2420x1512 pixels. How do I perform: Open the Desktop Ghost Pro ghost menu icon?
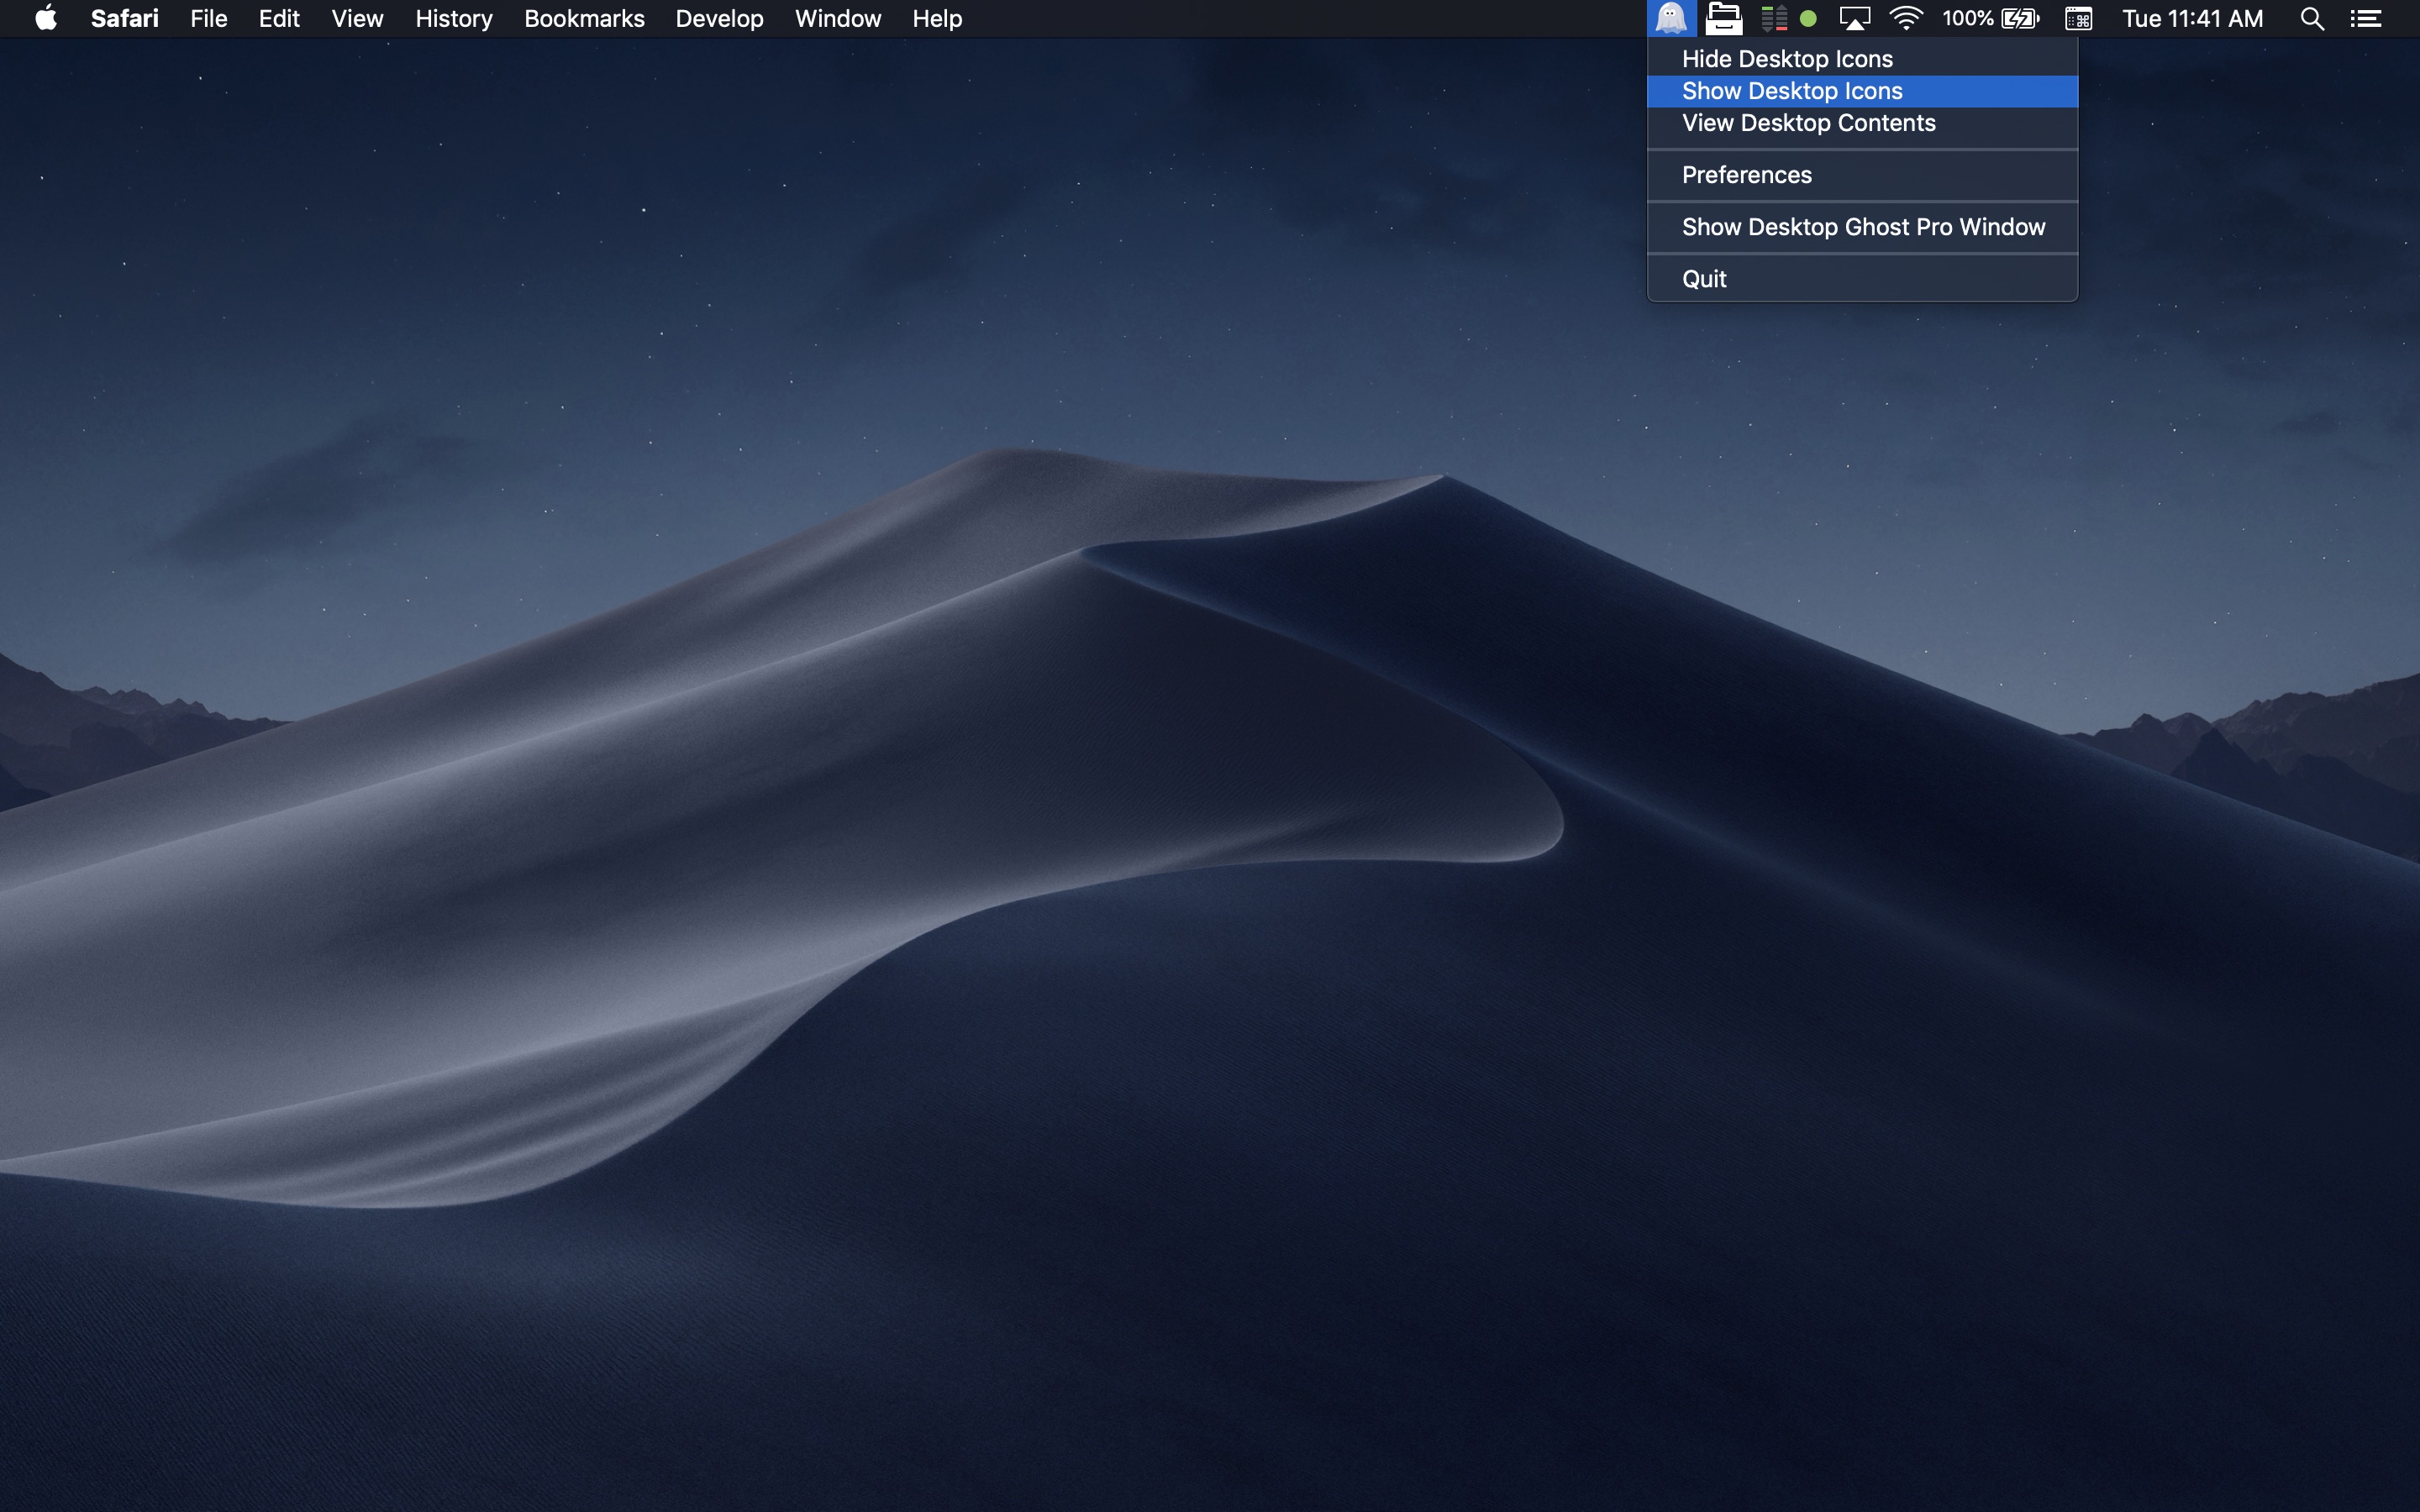click(x=1670, y=18)
